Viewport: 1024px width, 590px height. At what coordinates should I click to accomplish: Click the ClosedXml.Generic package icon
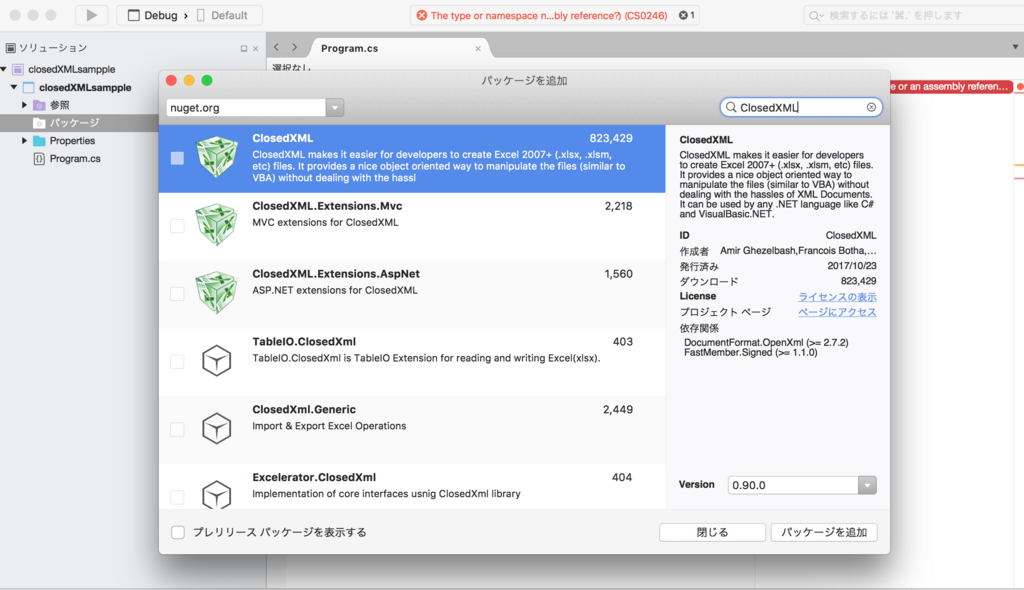[x=217, y=429]
